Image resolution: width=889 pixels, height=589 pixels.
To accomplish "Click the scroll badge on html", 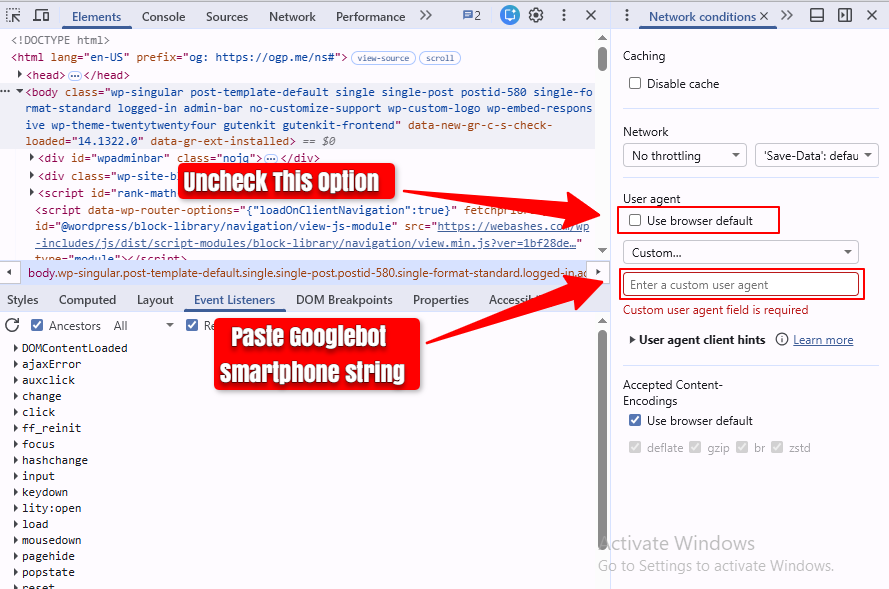I will (440, 58).
